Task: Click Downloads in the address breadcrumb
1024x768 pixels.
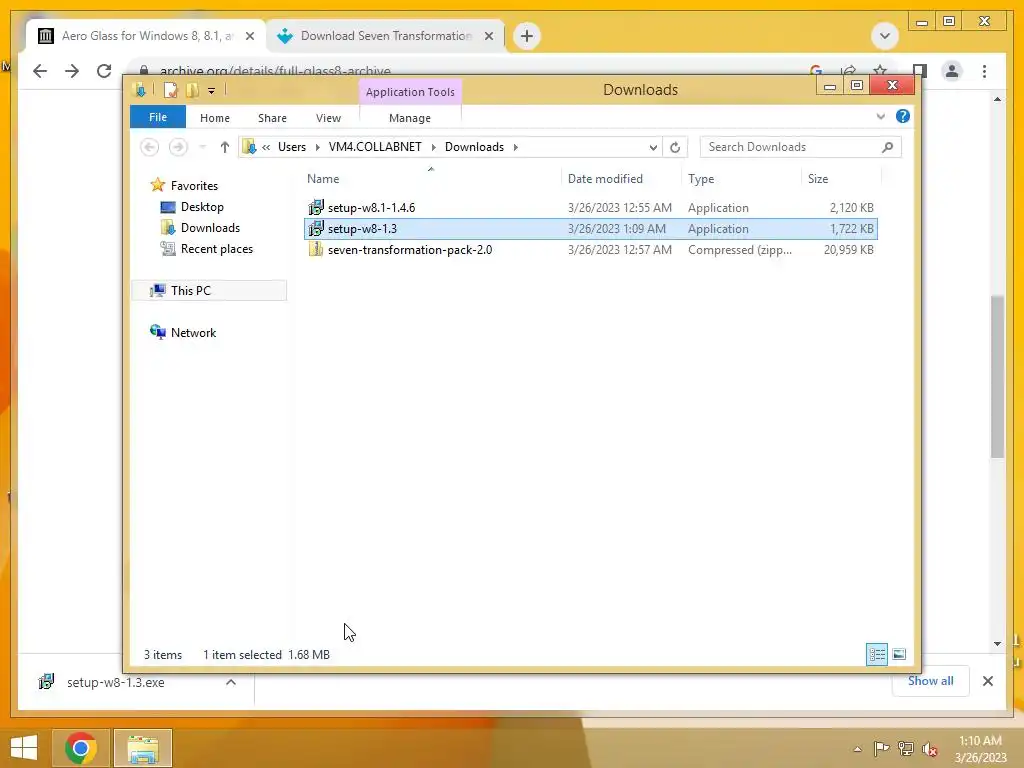Action: click(474, 147)
